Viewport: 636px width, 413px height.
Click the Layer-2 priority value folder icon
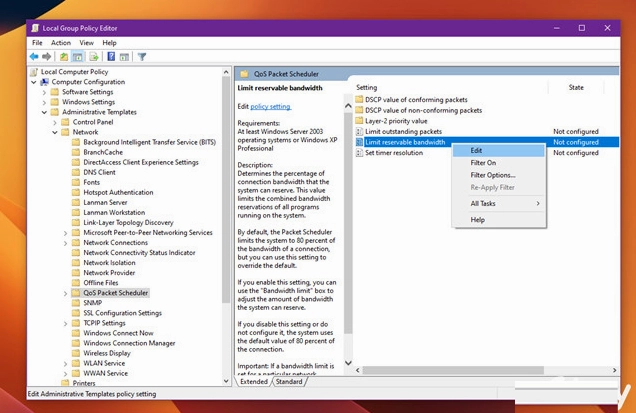pos(359,121)
